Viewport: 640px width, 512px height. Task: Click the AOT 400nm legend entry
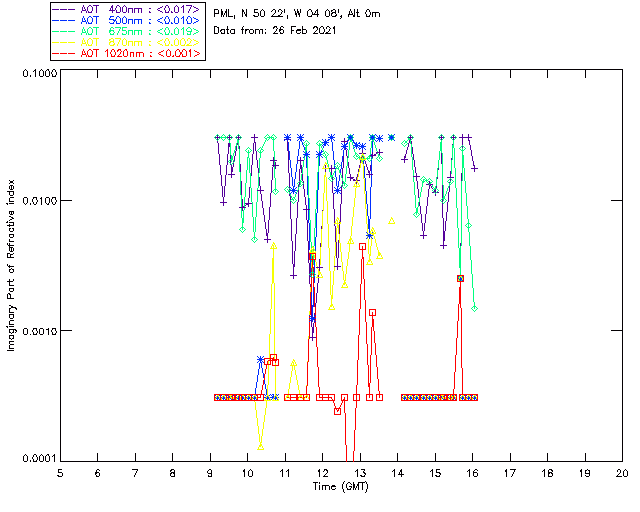click(127, 9)
